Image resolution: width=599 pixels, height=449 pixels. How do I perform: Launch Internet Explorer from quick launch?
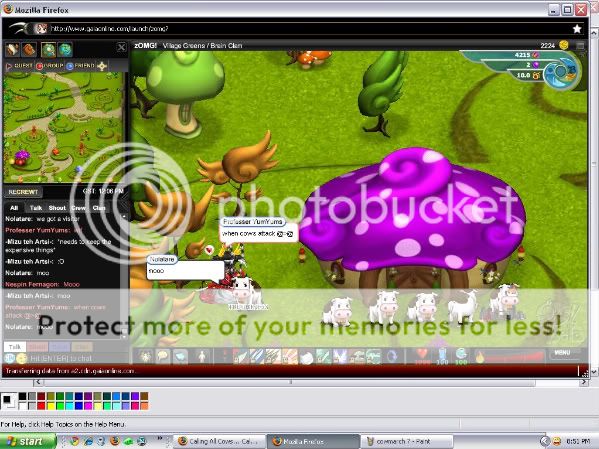coord(88,441)
